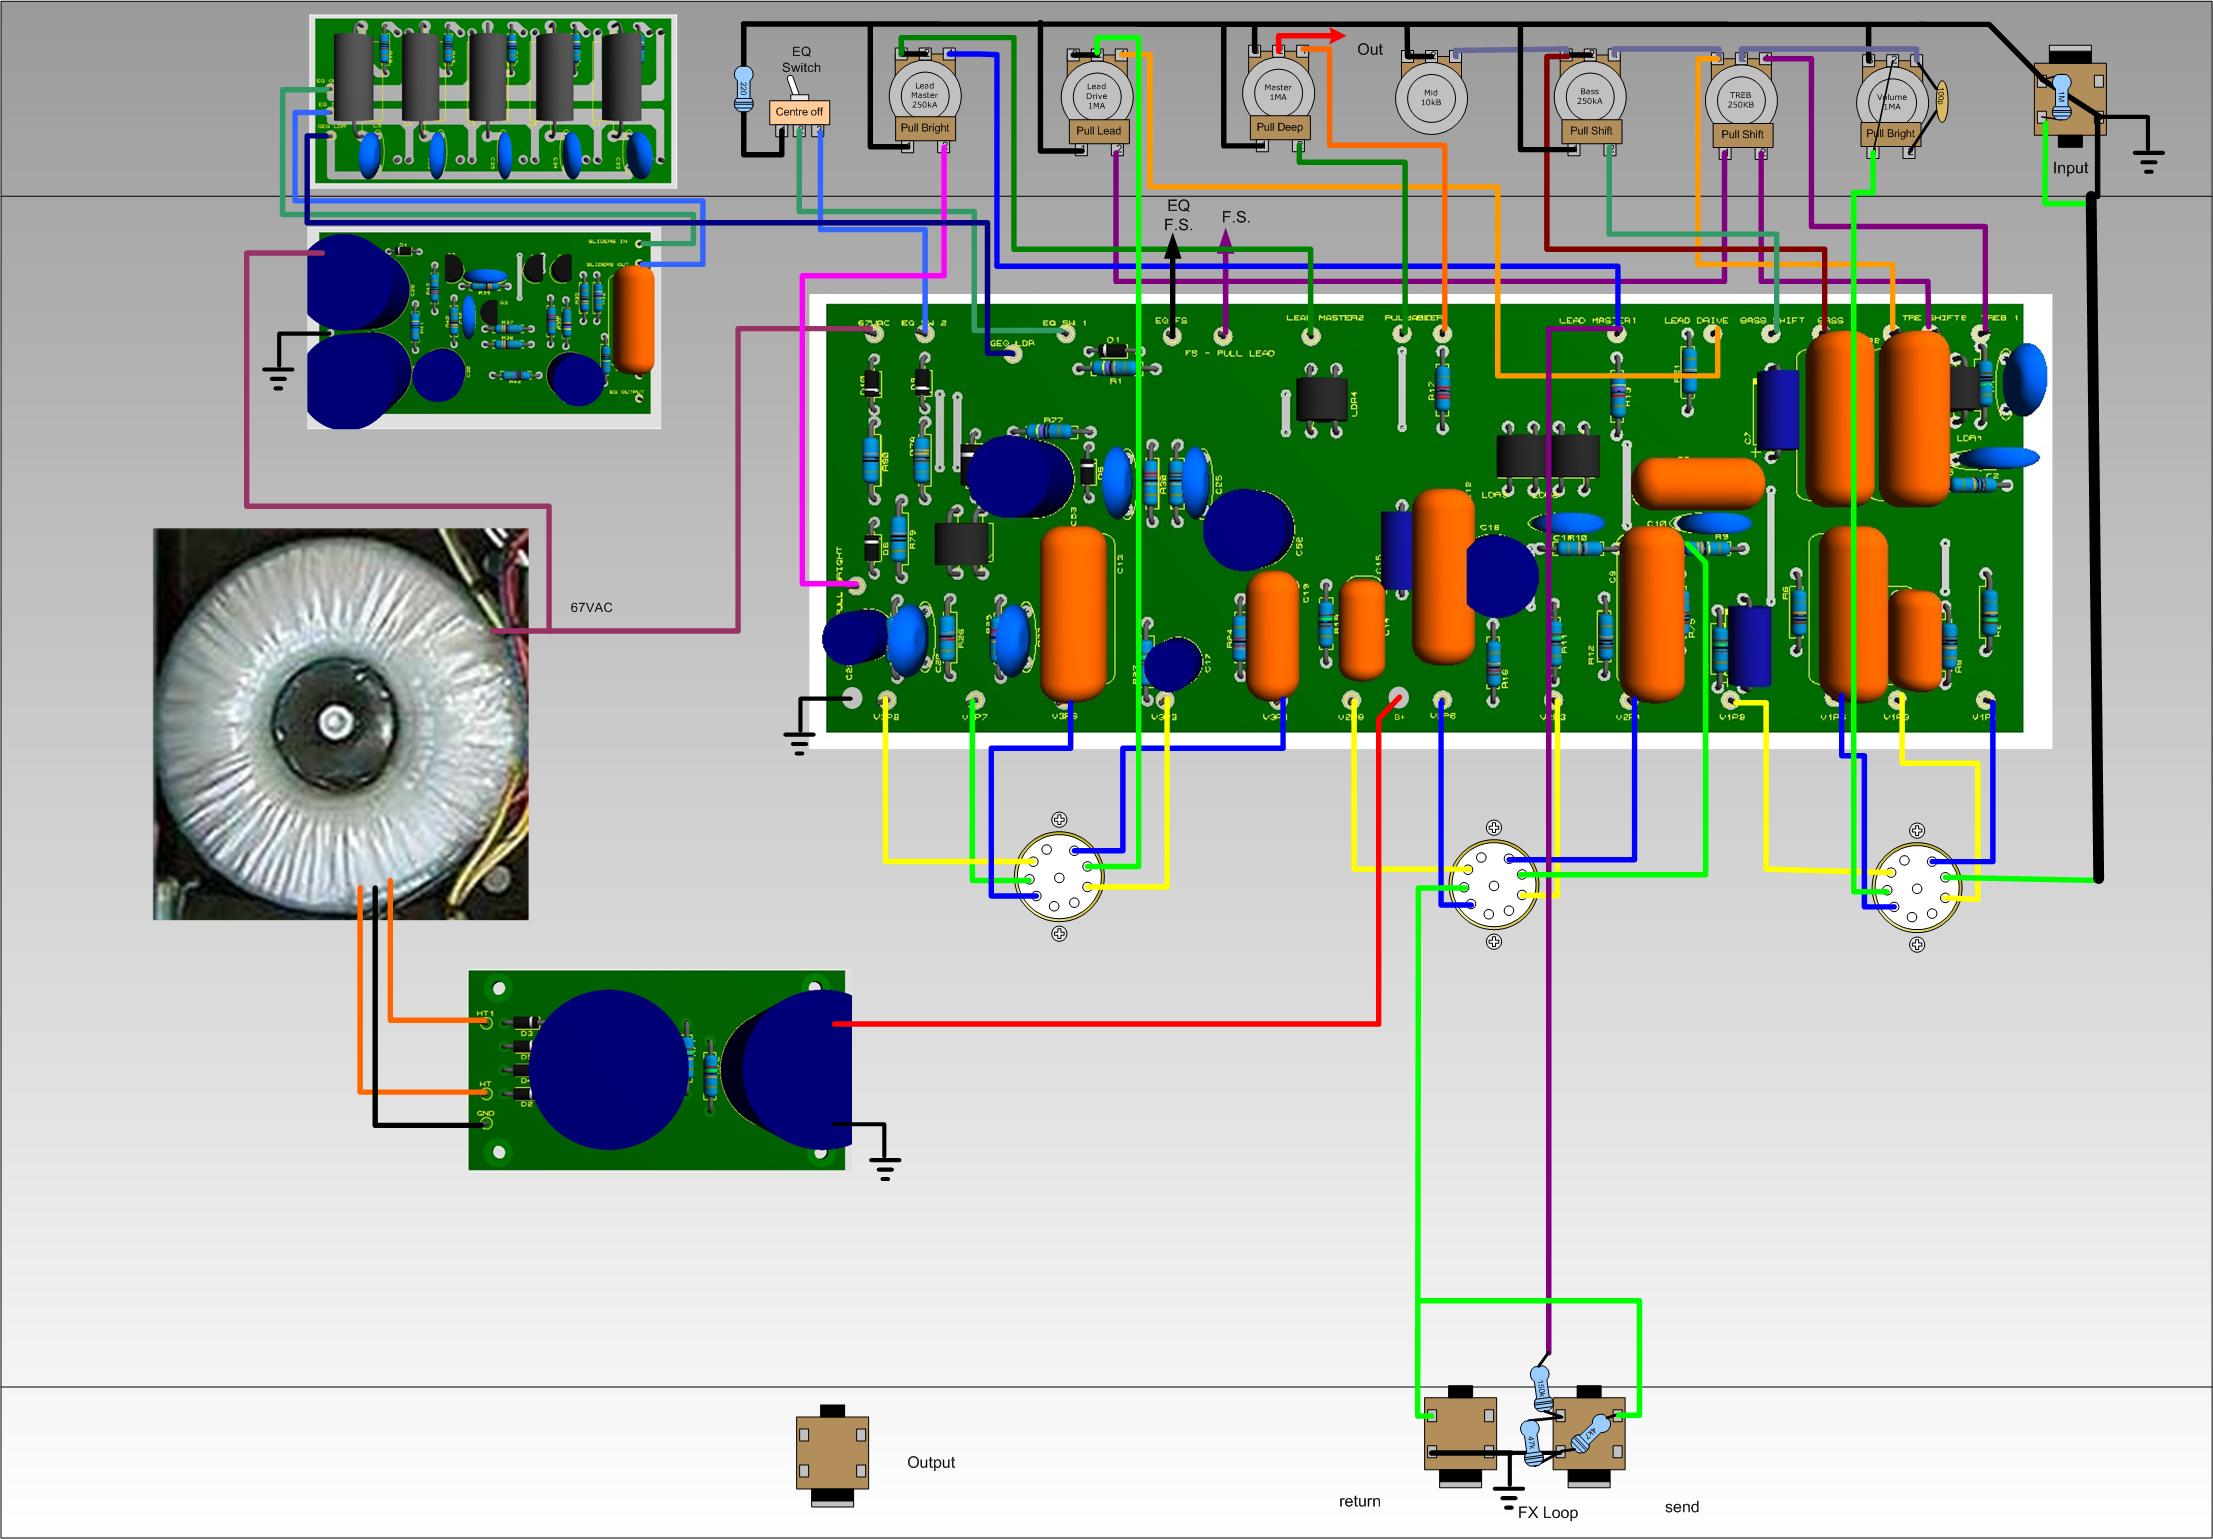2213x1539 pixels.
Task: Select the Lead Drive 1MA pot
Action: coord(1097,95)
